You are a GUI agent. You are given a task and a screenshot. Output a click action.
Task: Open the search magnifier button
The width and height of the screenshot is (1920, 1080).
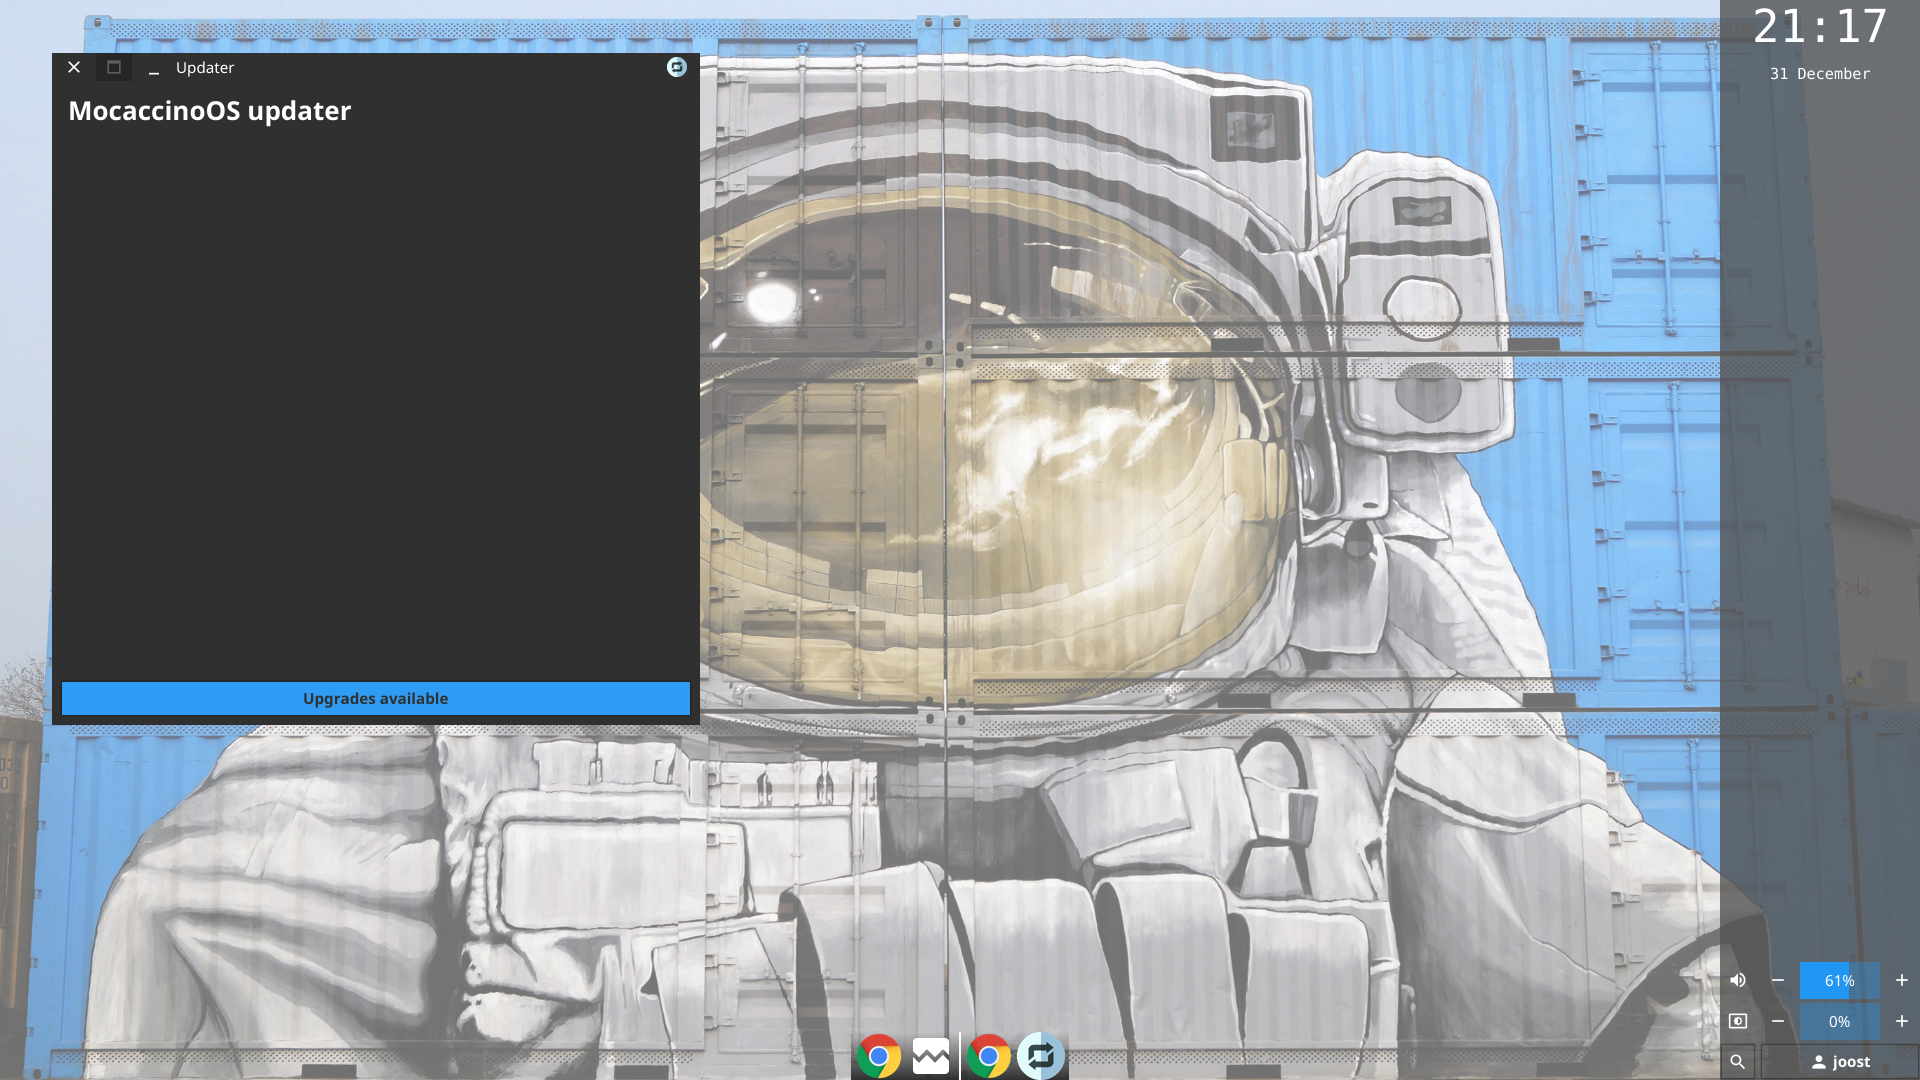1738,1062
